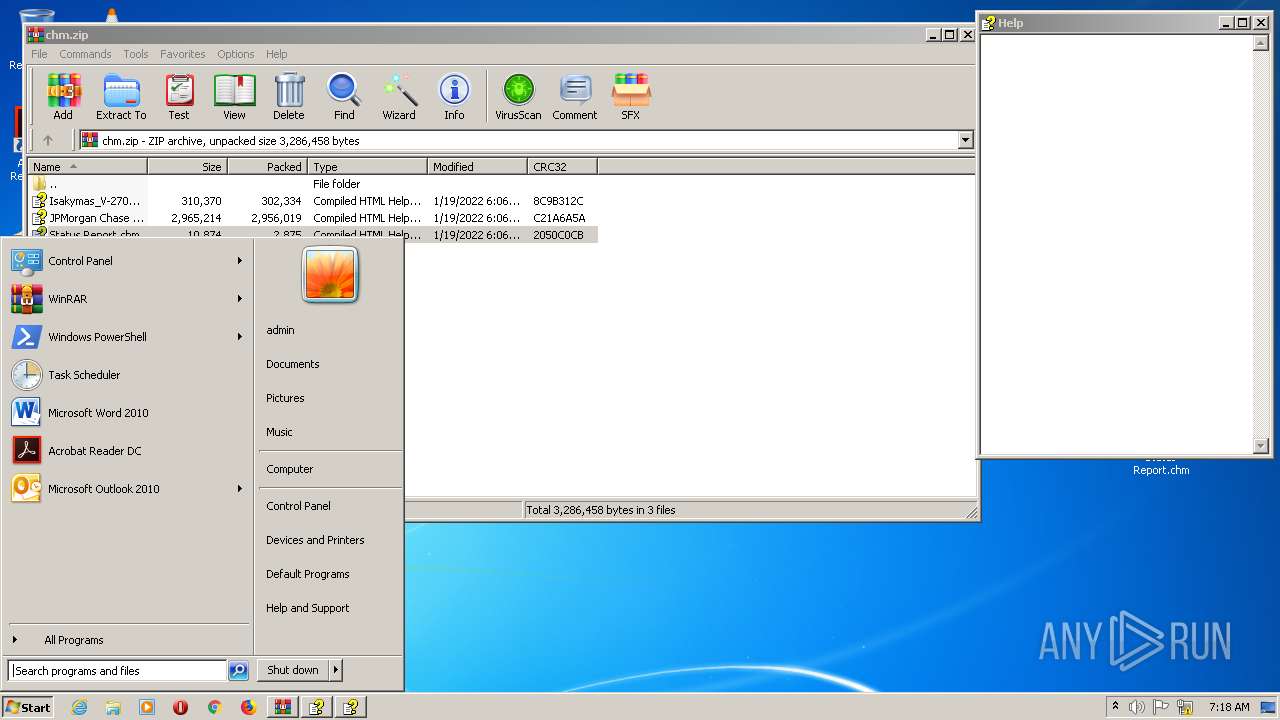This screenshot has width=1280, height=720.
Task: Click the Help window scrollbar down arrow
Action: [x=1260, y=446]
